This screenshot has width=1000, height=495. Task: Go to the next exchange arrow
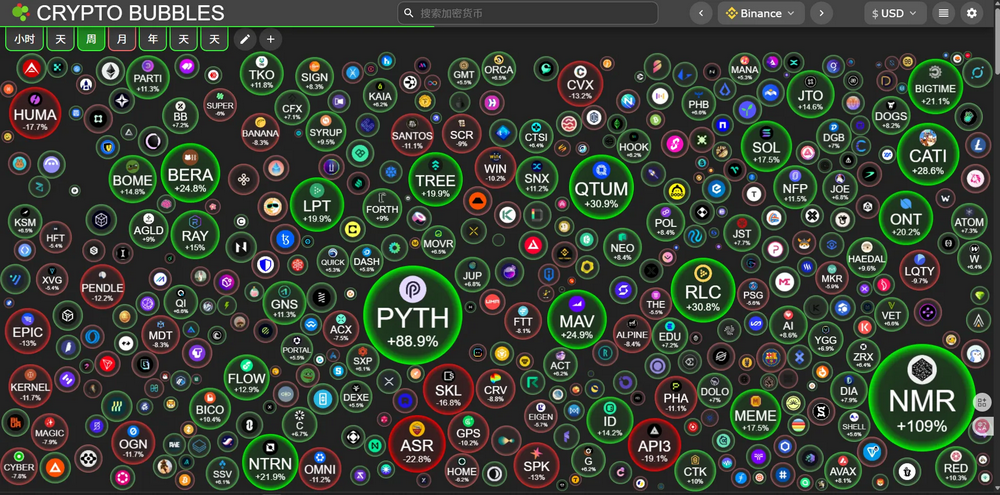pos(821,13)
